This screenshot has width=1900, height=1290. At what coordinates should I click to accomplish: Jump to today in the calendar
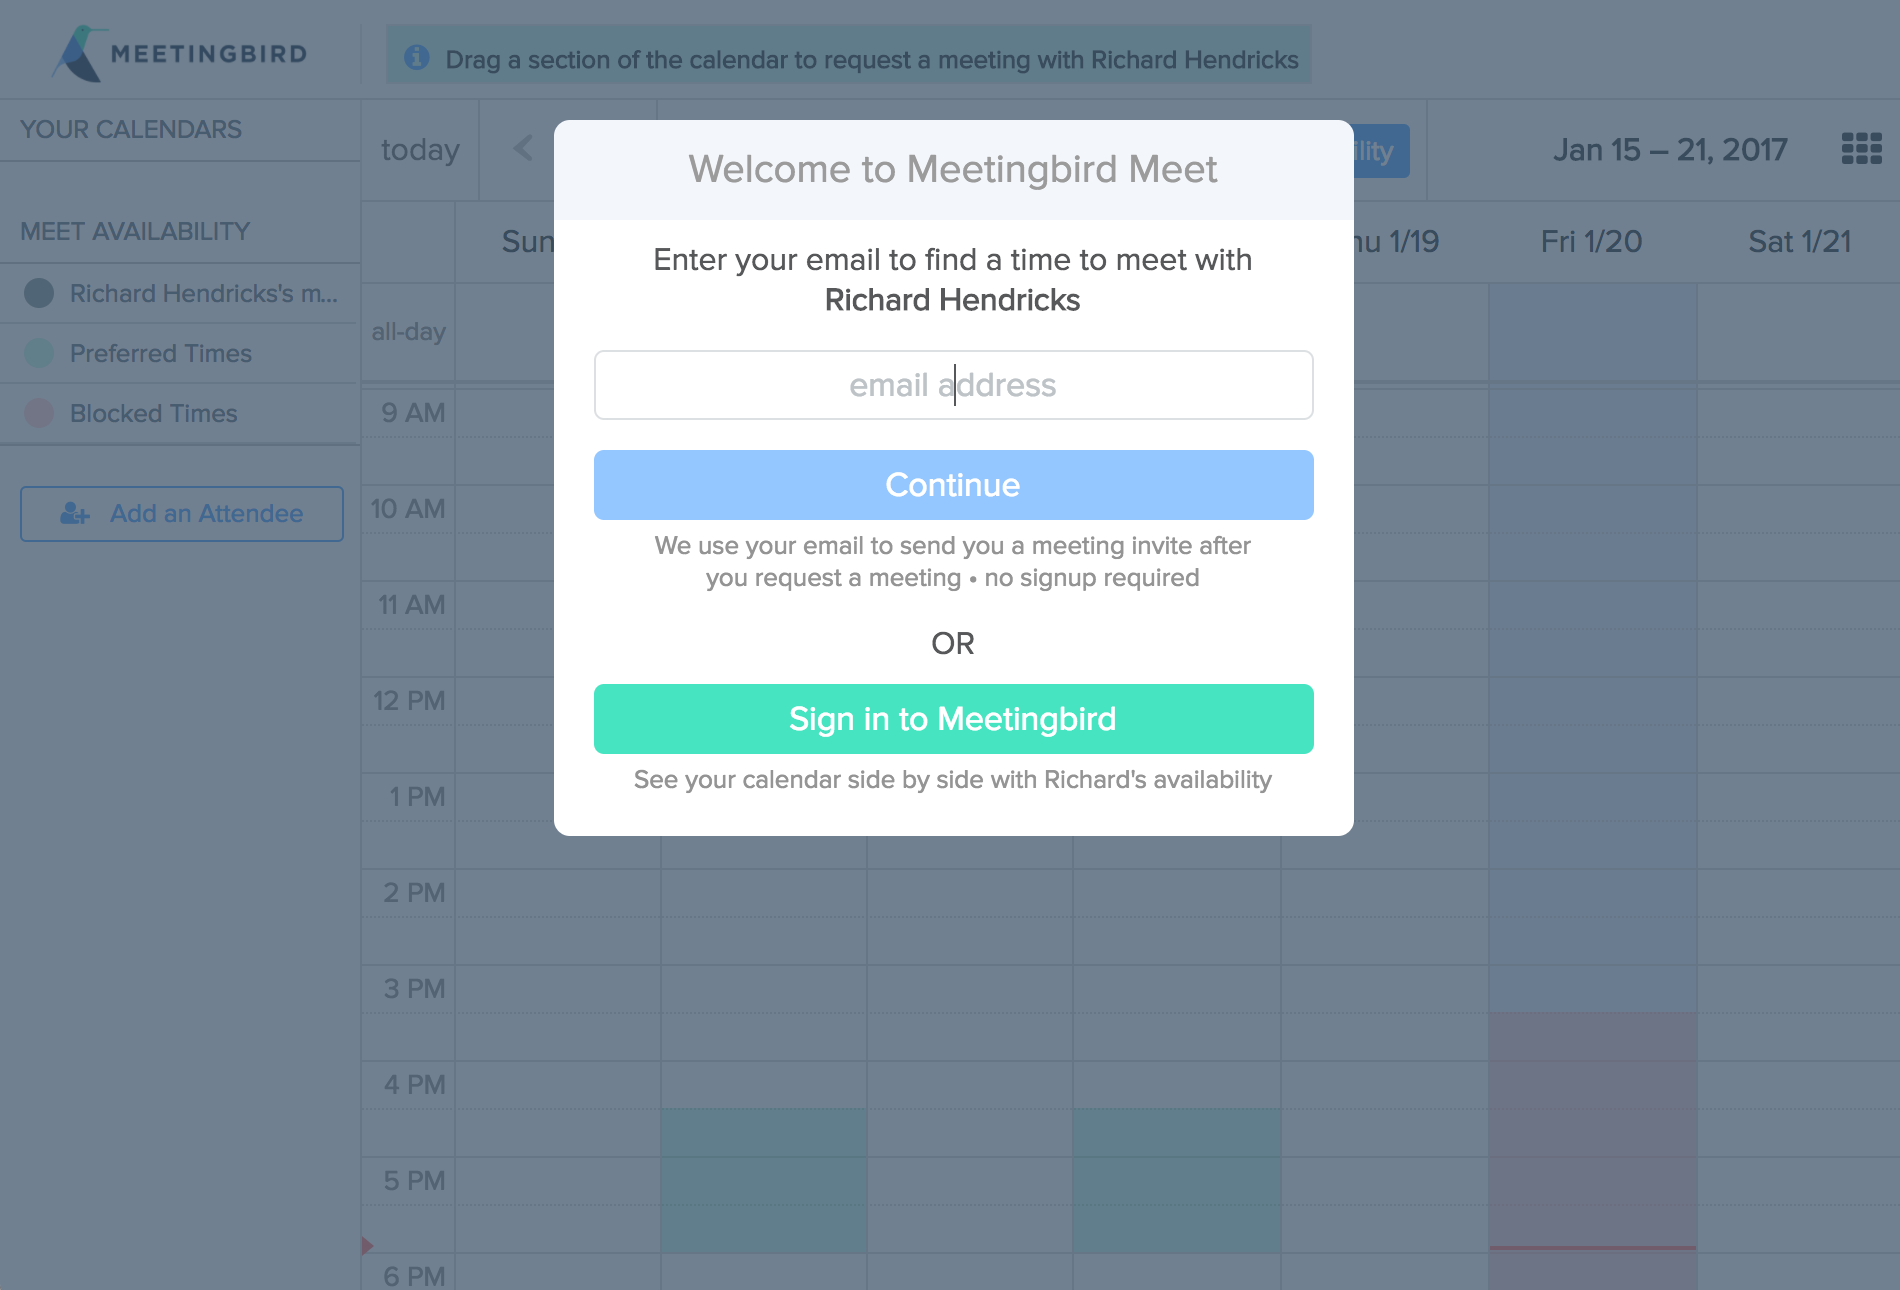coord(420,150)
